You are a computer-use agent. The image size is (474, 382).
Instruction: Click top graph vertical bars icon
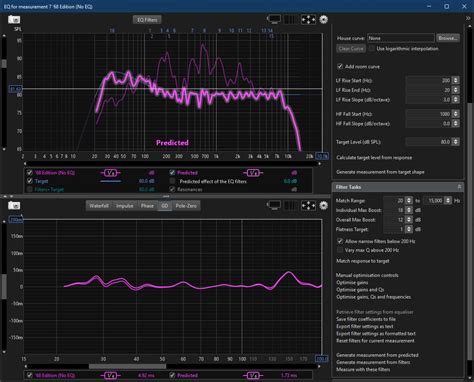pyautogui.click(x=291, y=20)
